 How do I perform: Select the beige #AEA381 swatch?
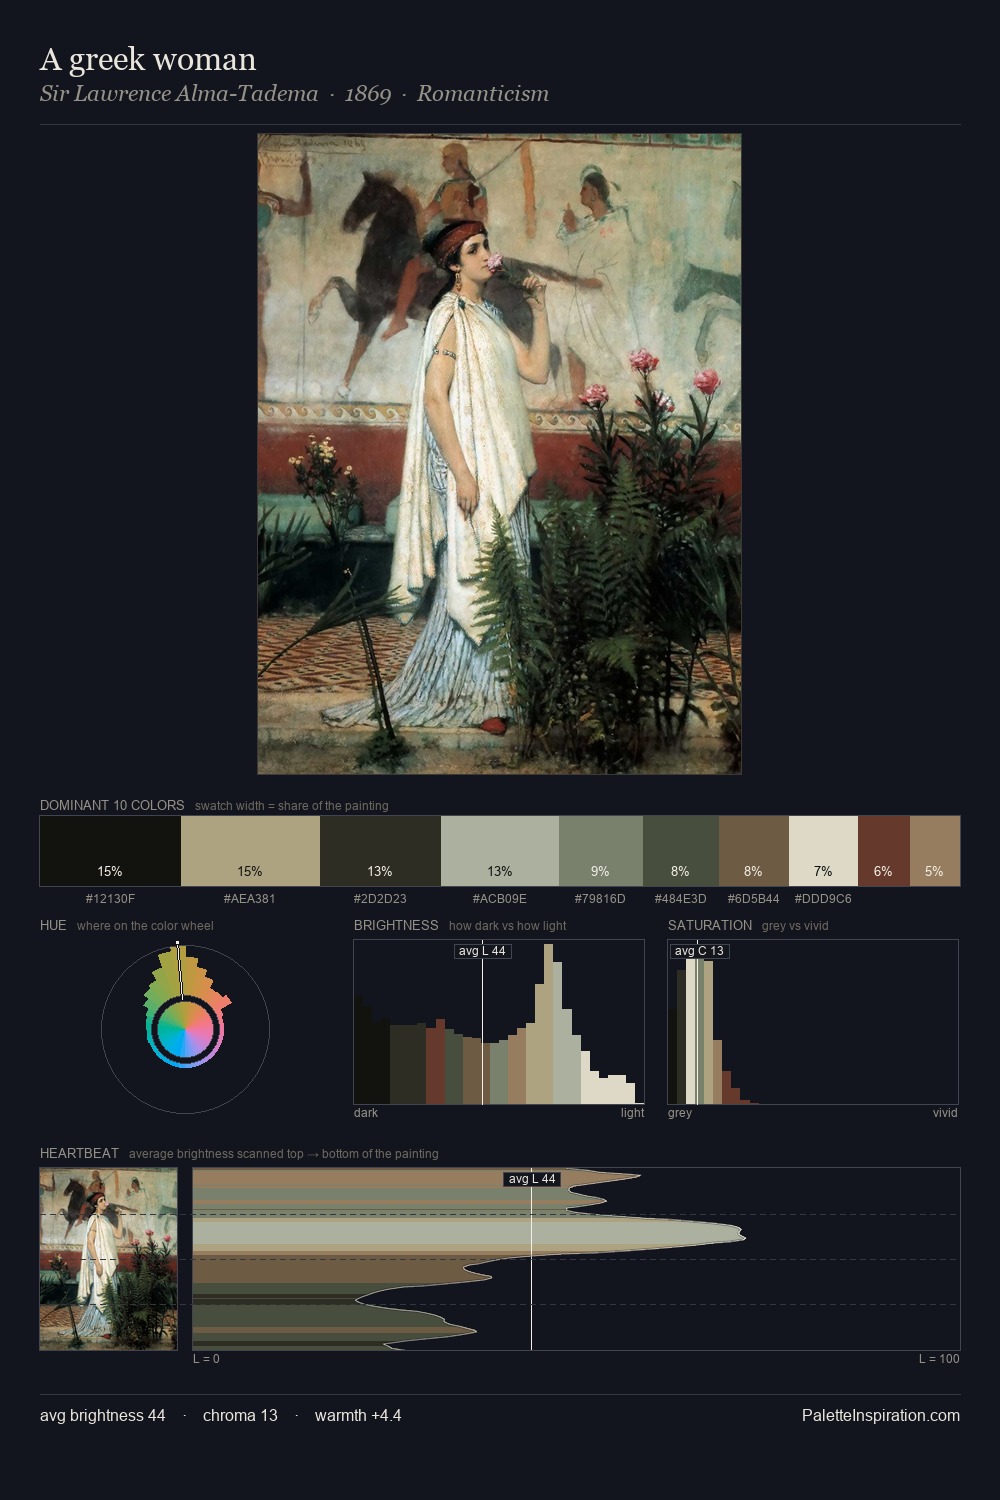(x=250, y=851)
